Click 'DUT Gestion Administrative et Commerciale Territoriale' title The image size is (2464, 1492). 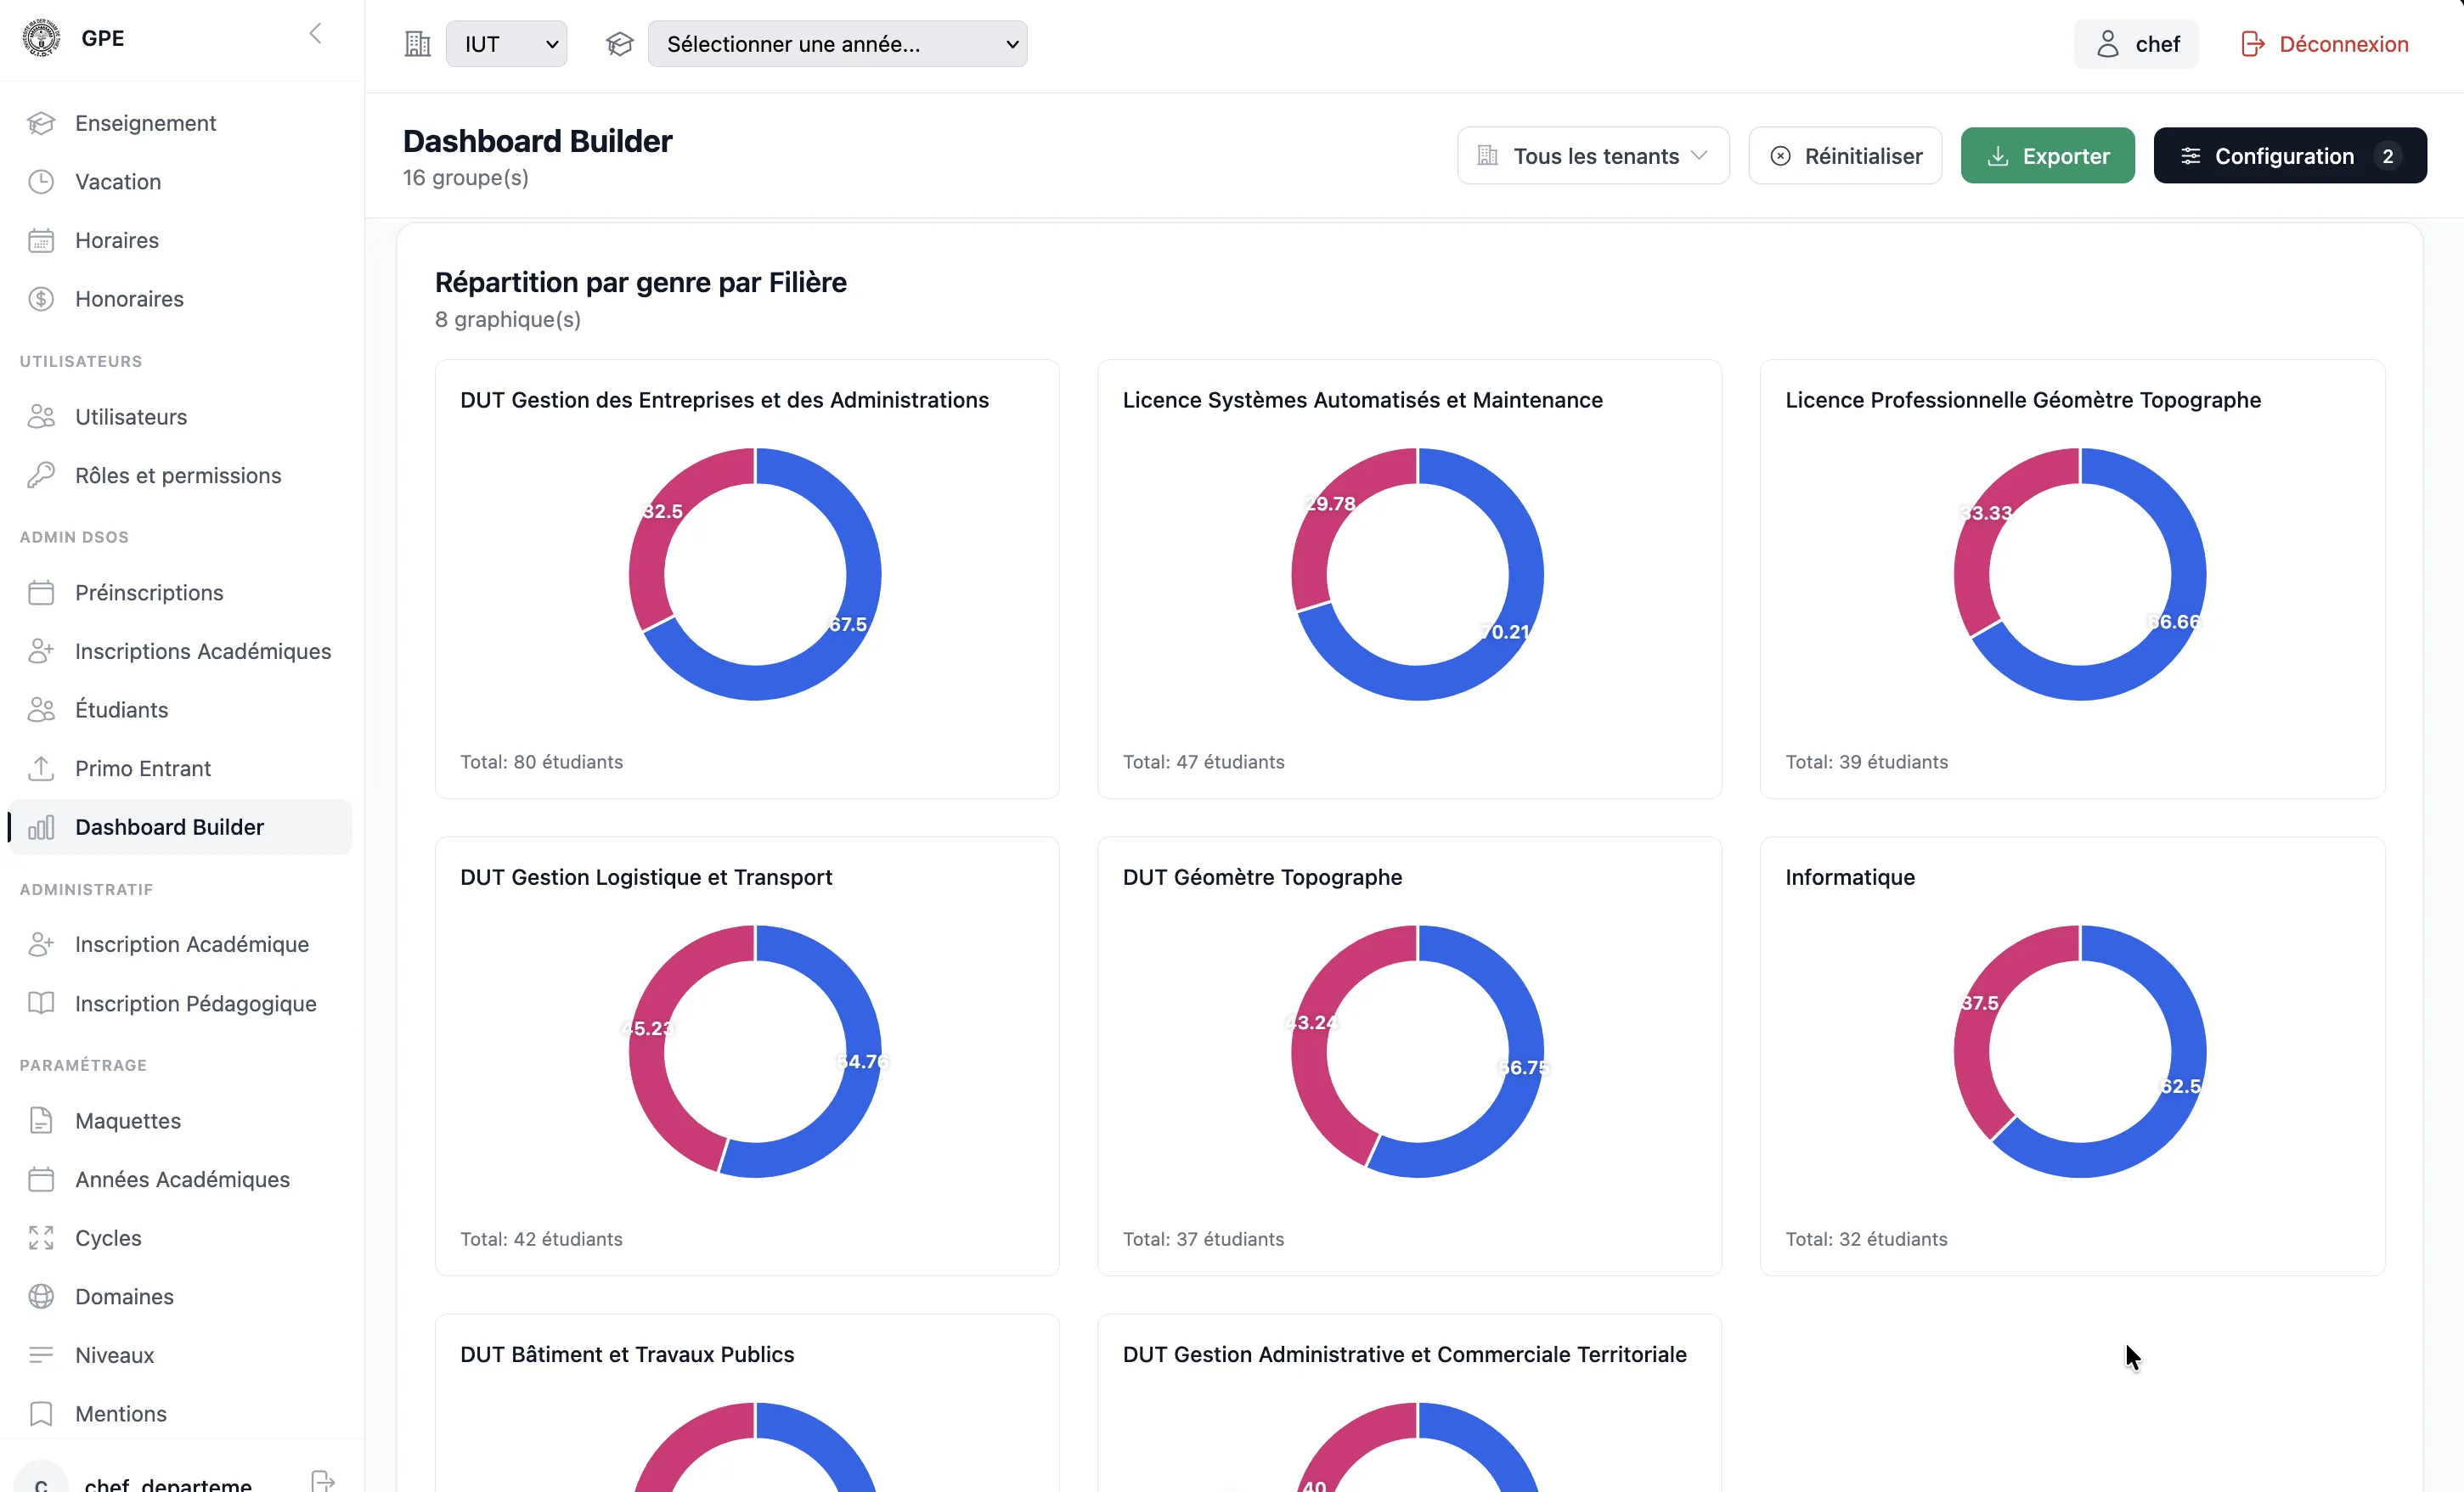(1404, 1354)
